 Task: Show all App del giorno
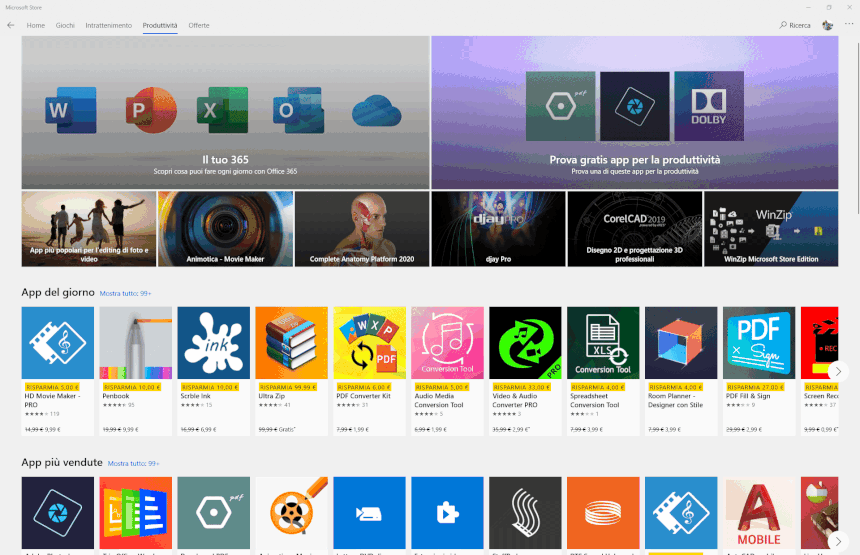pyautogui.click(x=125, y=293)
